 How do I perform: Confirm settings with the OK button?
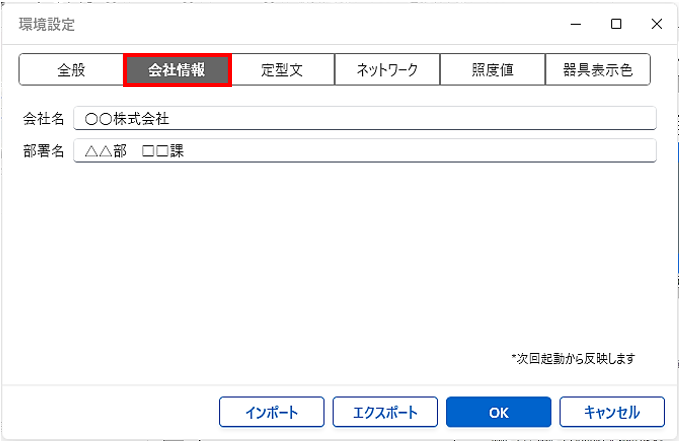[498, 411]
